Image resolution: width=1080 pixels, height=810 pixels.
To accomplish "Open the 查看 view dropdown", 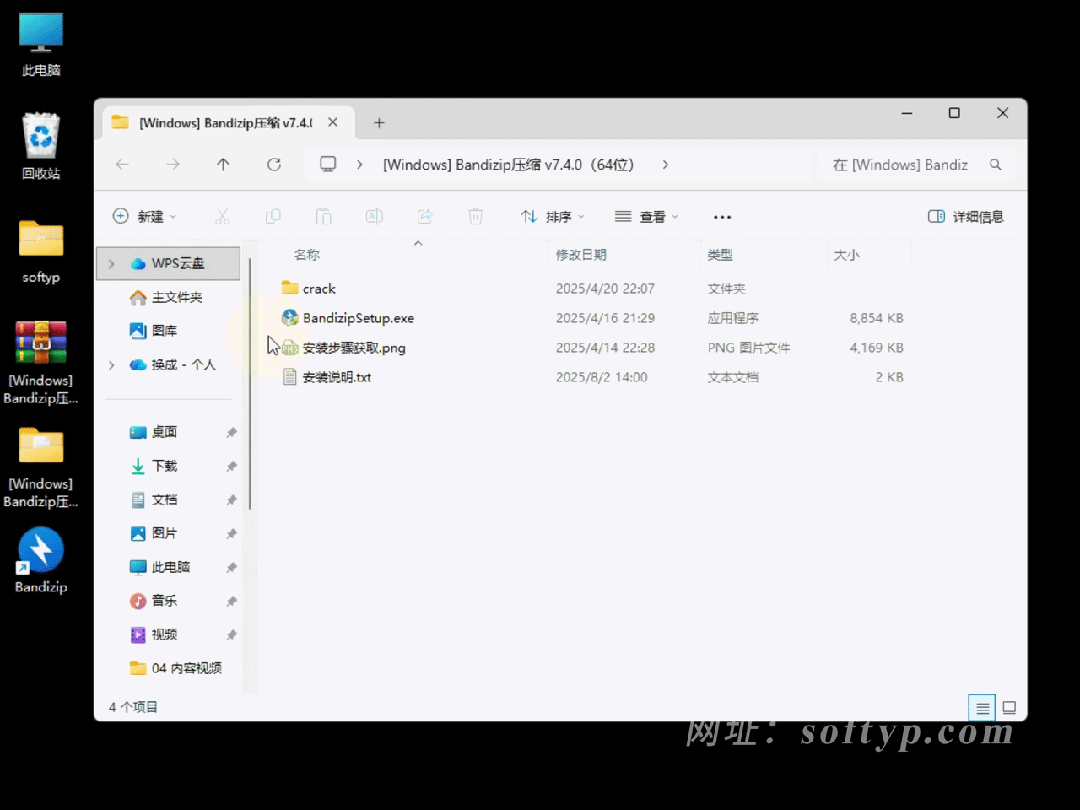I will pos(647,217).
